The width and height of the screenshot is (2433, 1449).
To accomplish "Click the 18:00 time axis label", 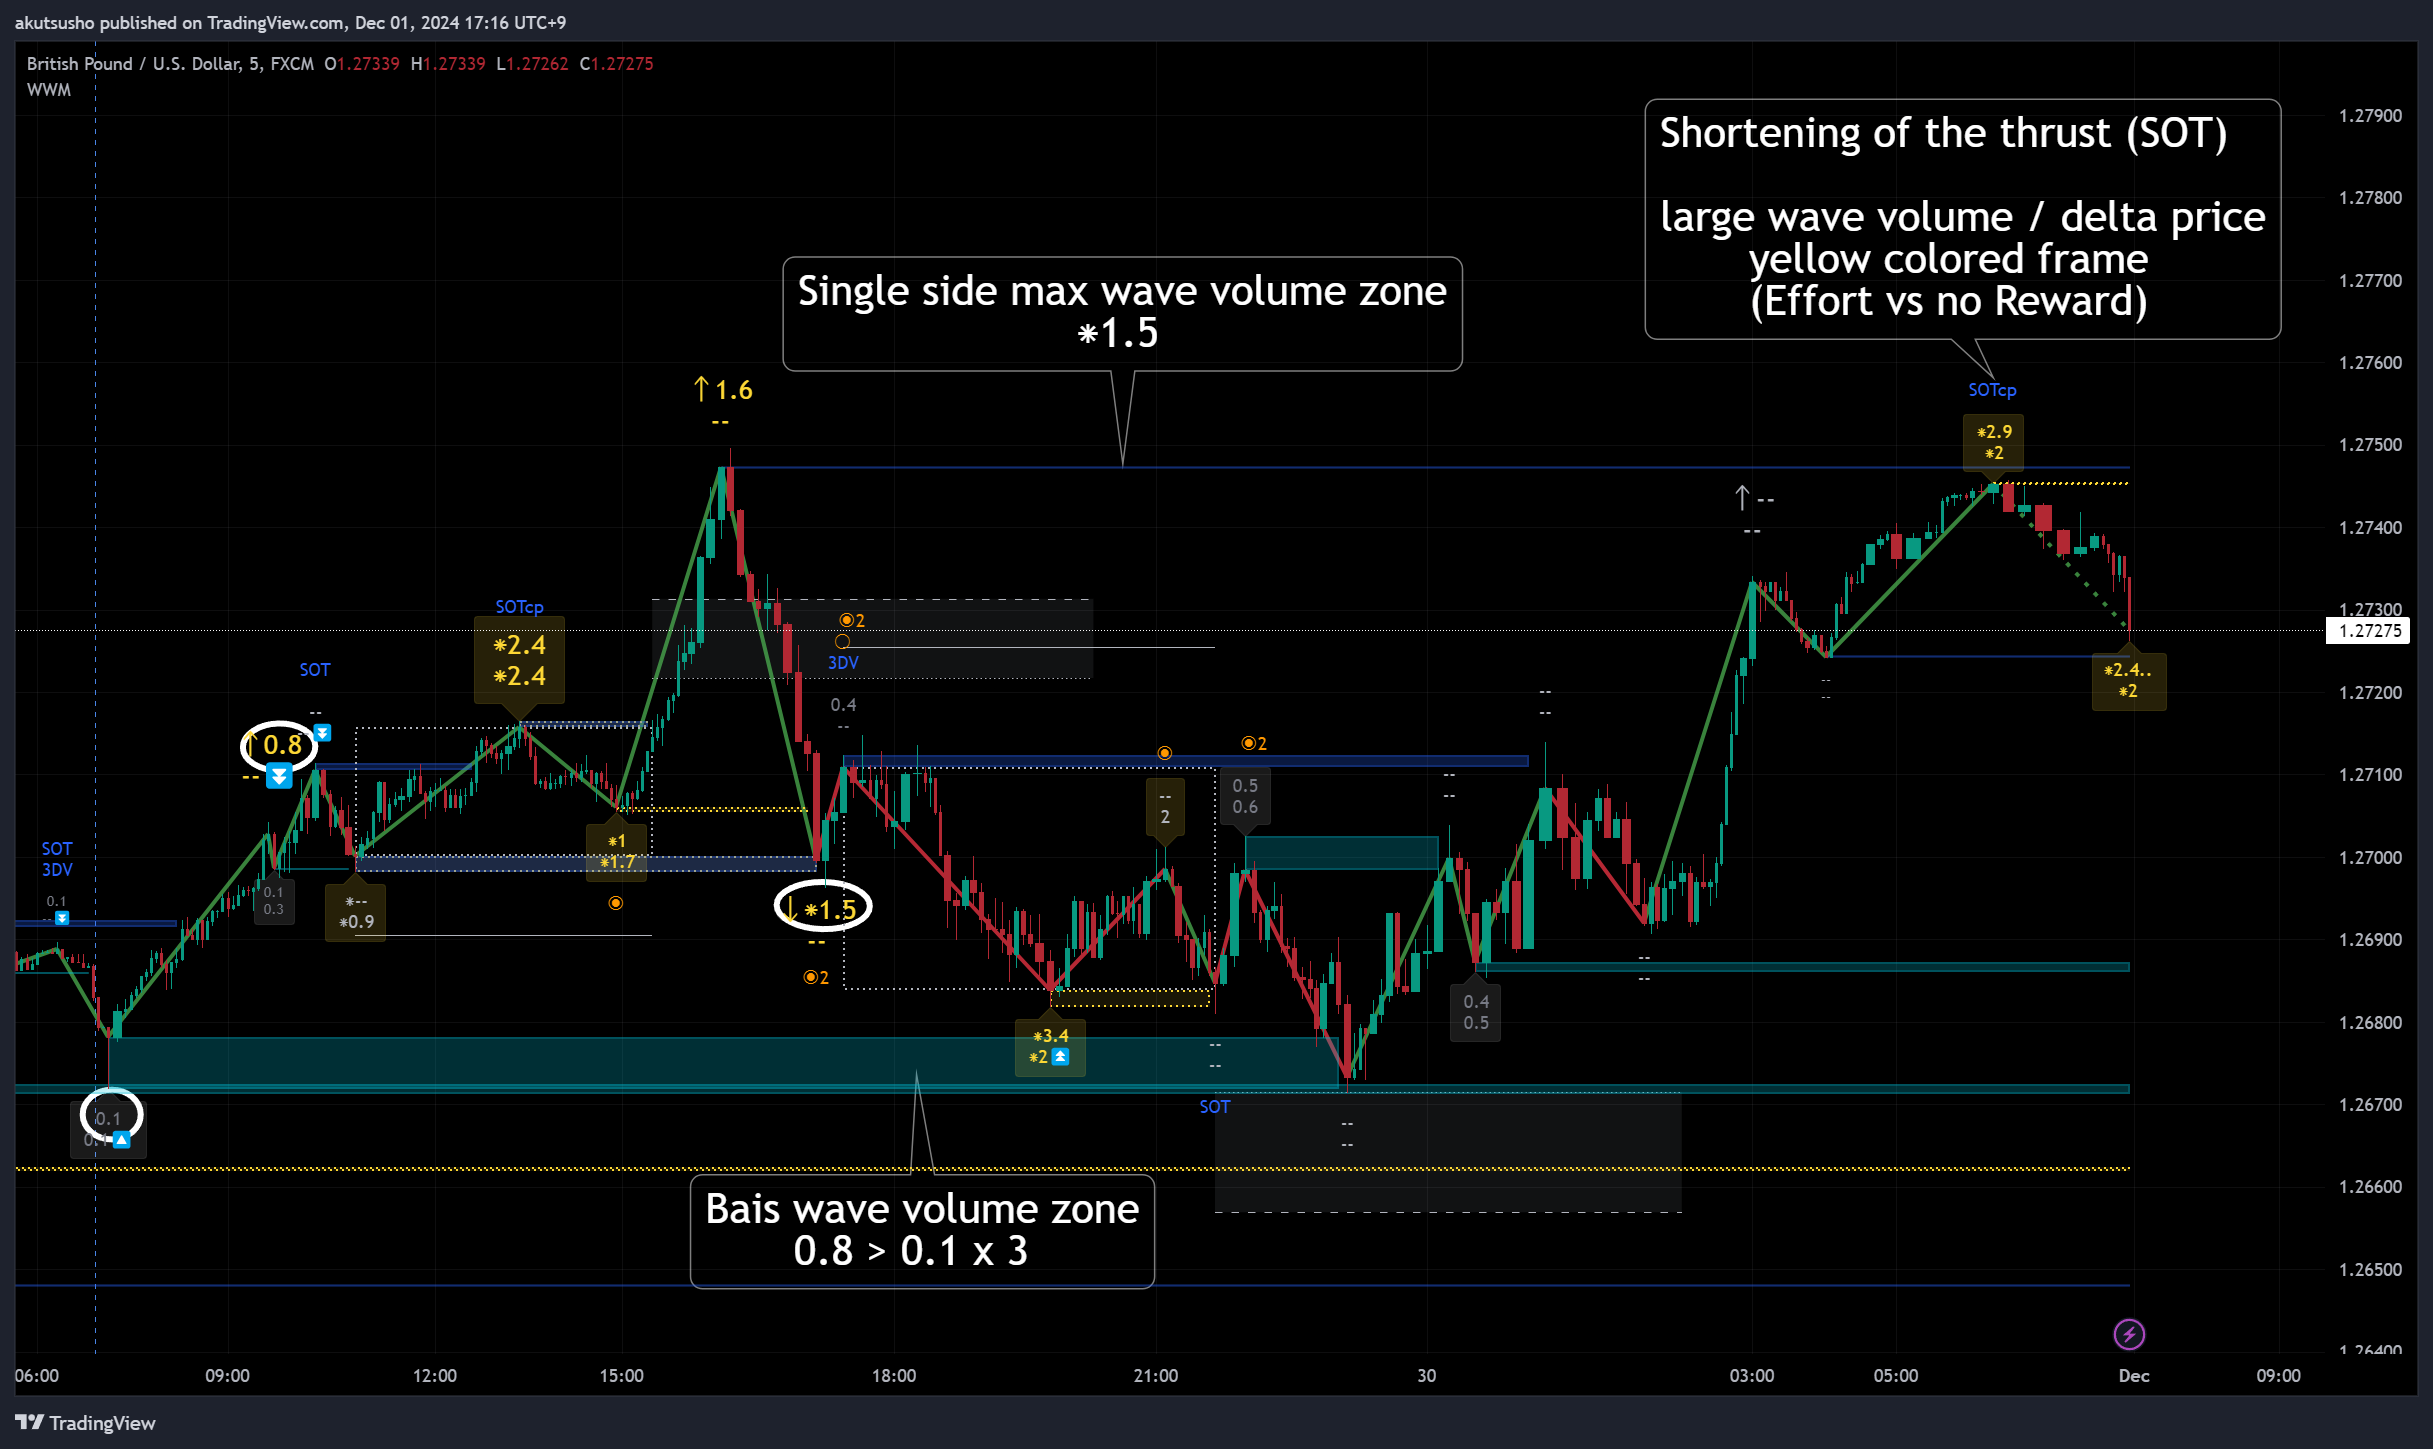I will pos(894,1376).
